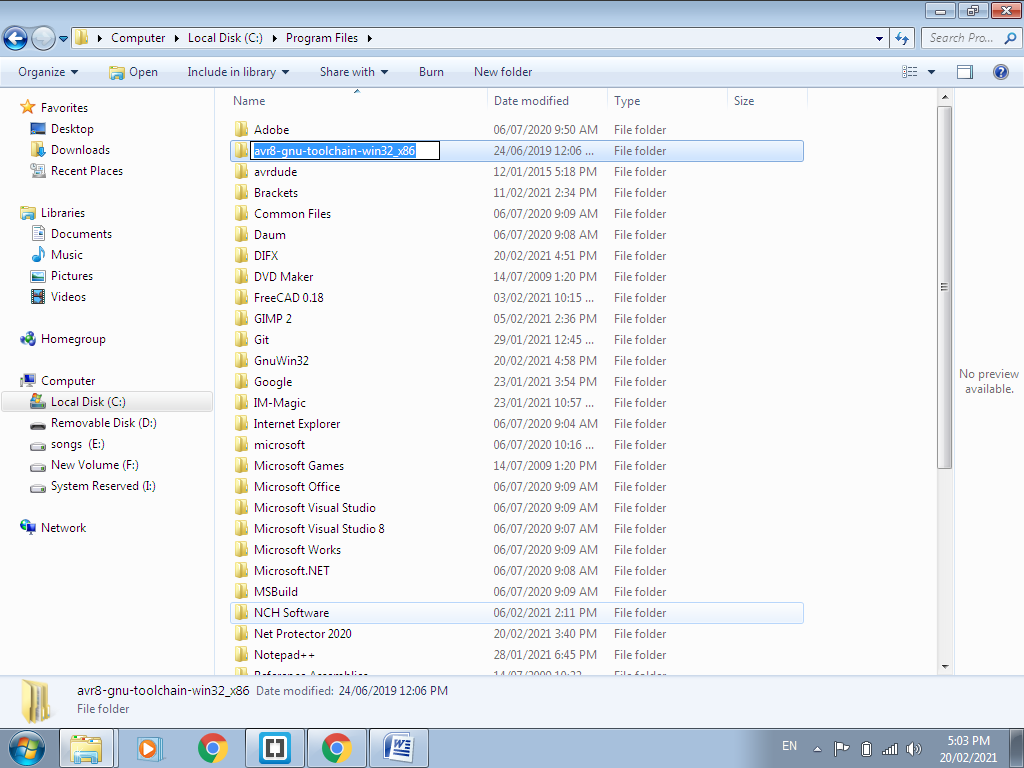Open the Help question mark icon
The width and height of the screenshot is (1024, 768).
(1000, 72)
